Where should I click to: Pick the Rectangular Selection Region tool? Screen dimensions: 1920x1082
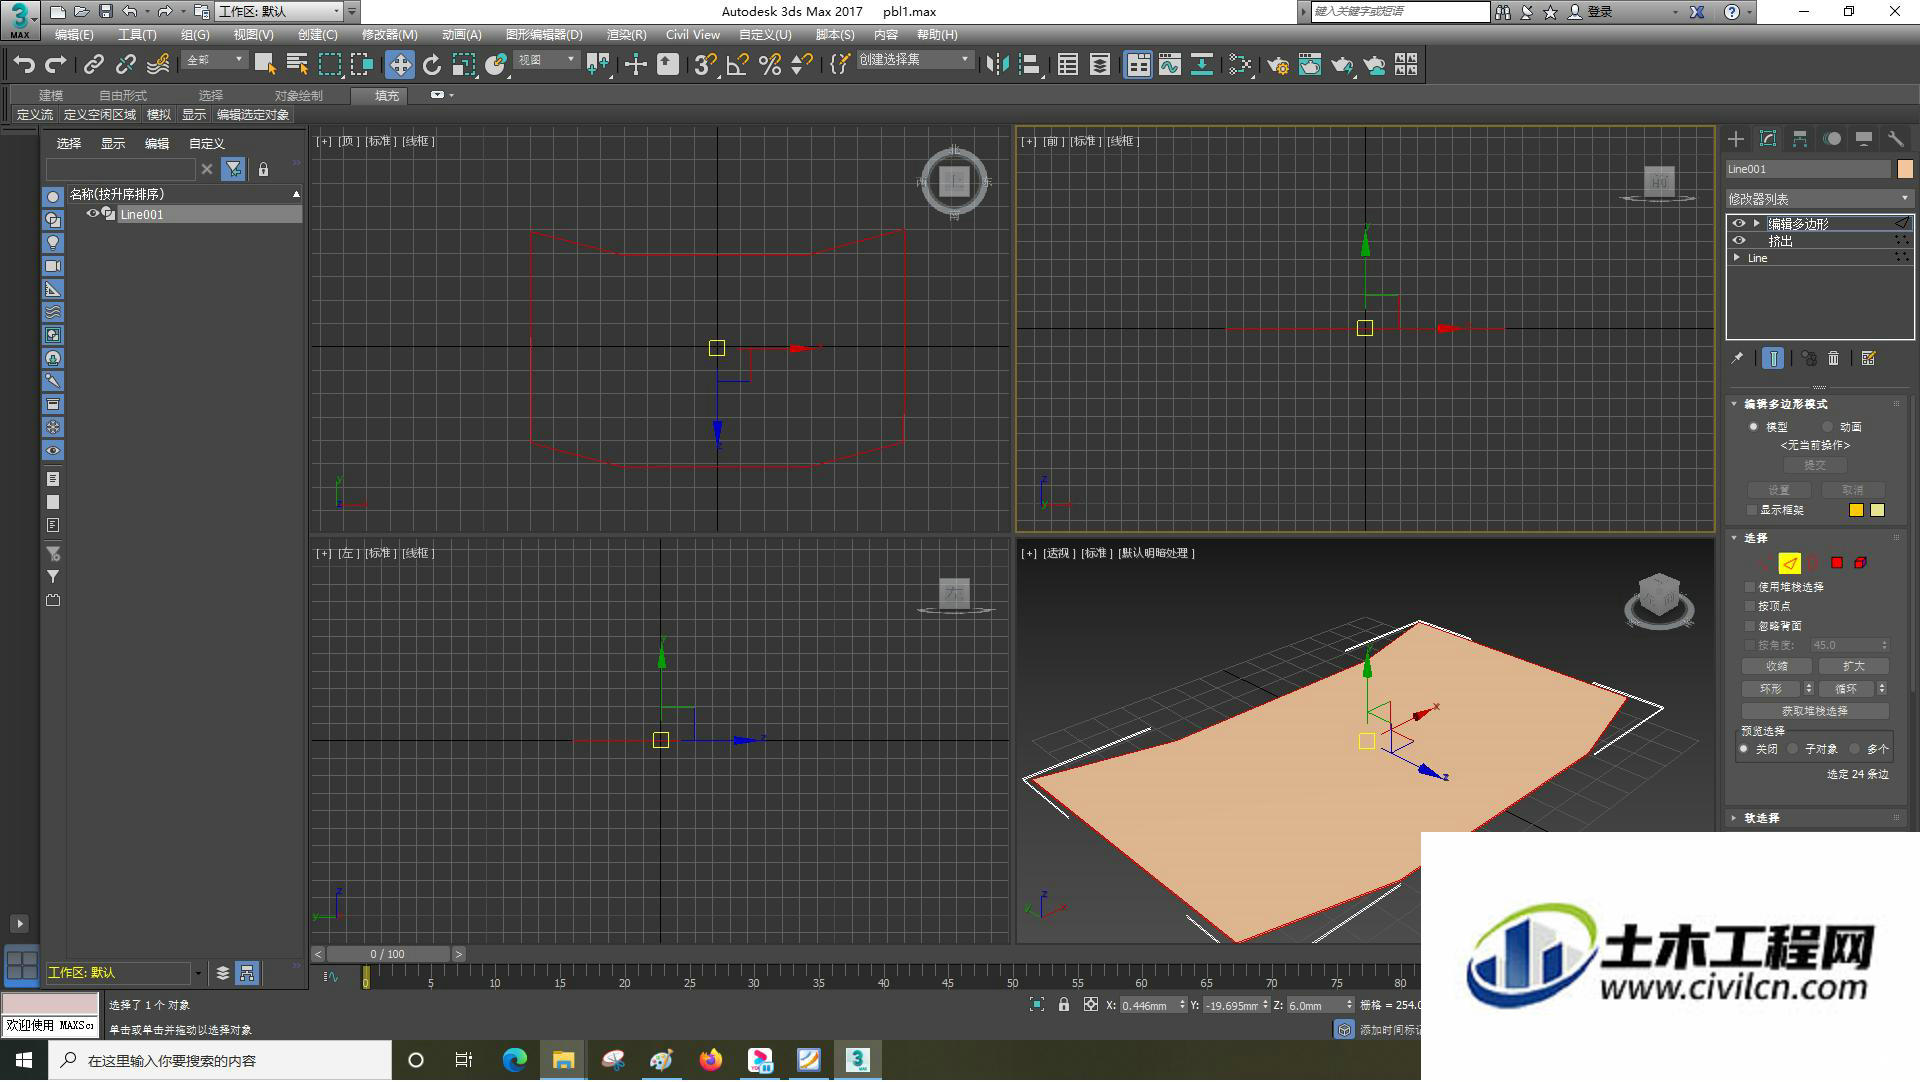click(x=329, y=65)
